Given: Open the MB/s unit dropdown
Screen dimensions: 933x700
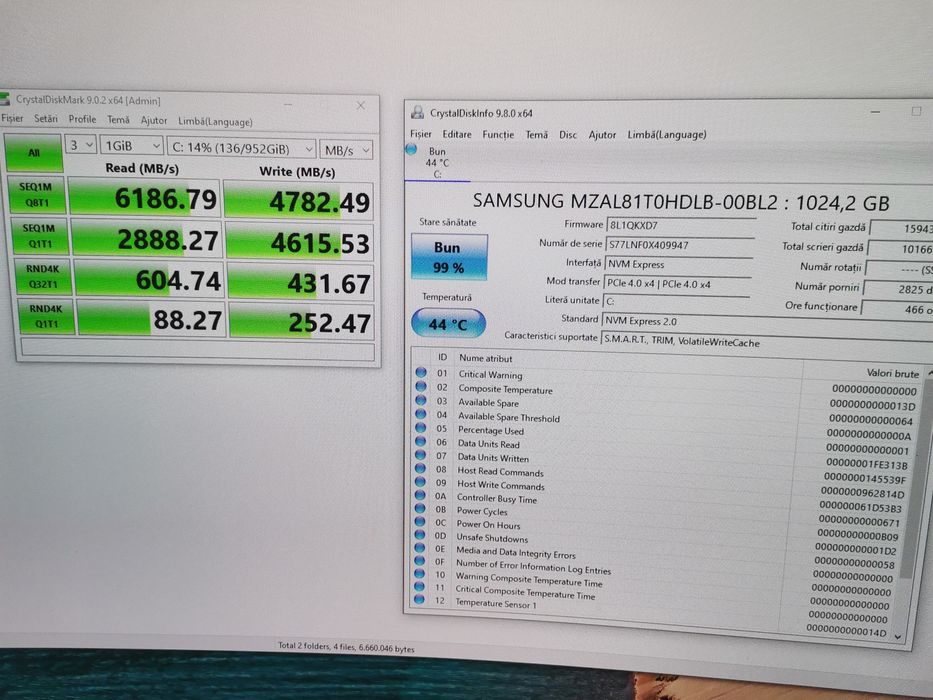Looking at the screenshot, I should pos(346,151).
